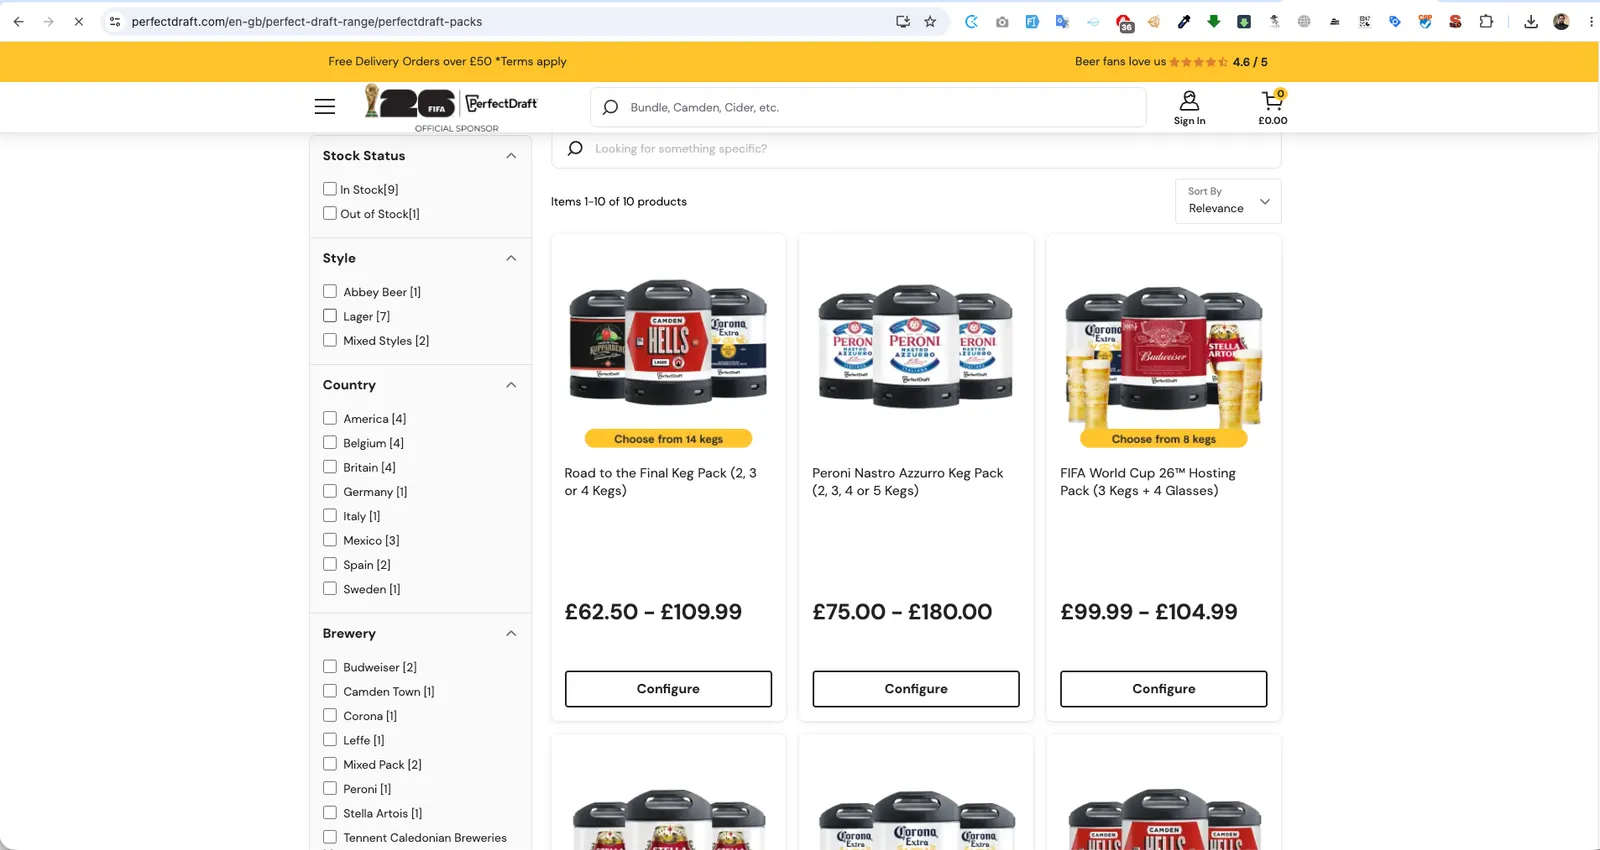Click the PerfectDraft logo
This screenshot has height=850, width=1600.
click(502, 103)
